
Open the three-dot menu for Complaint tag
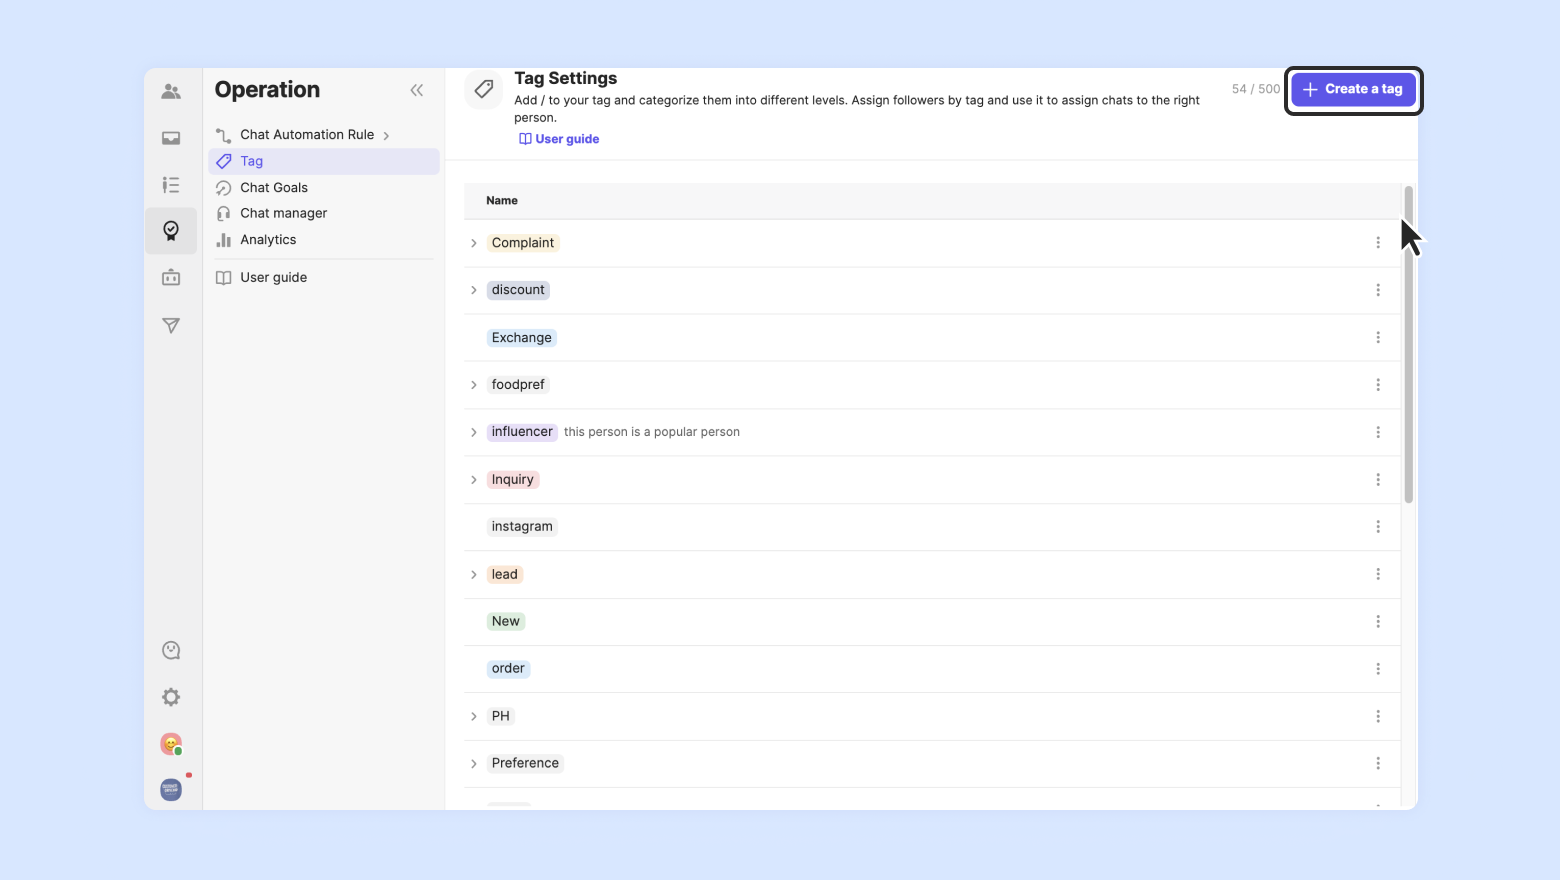1378,243
